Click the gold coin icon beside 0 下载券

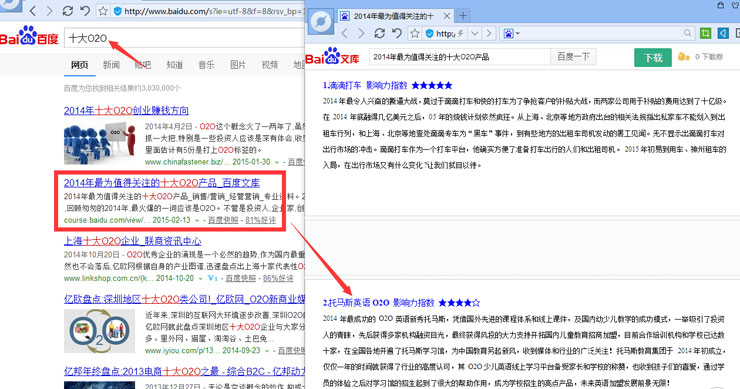[x=683, y=57]
